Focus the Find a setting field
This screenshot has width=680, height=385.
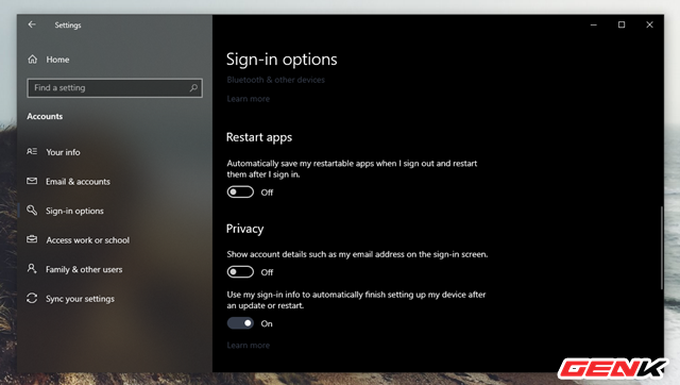(114, 88)
